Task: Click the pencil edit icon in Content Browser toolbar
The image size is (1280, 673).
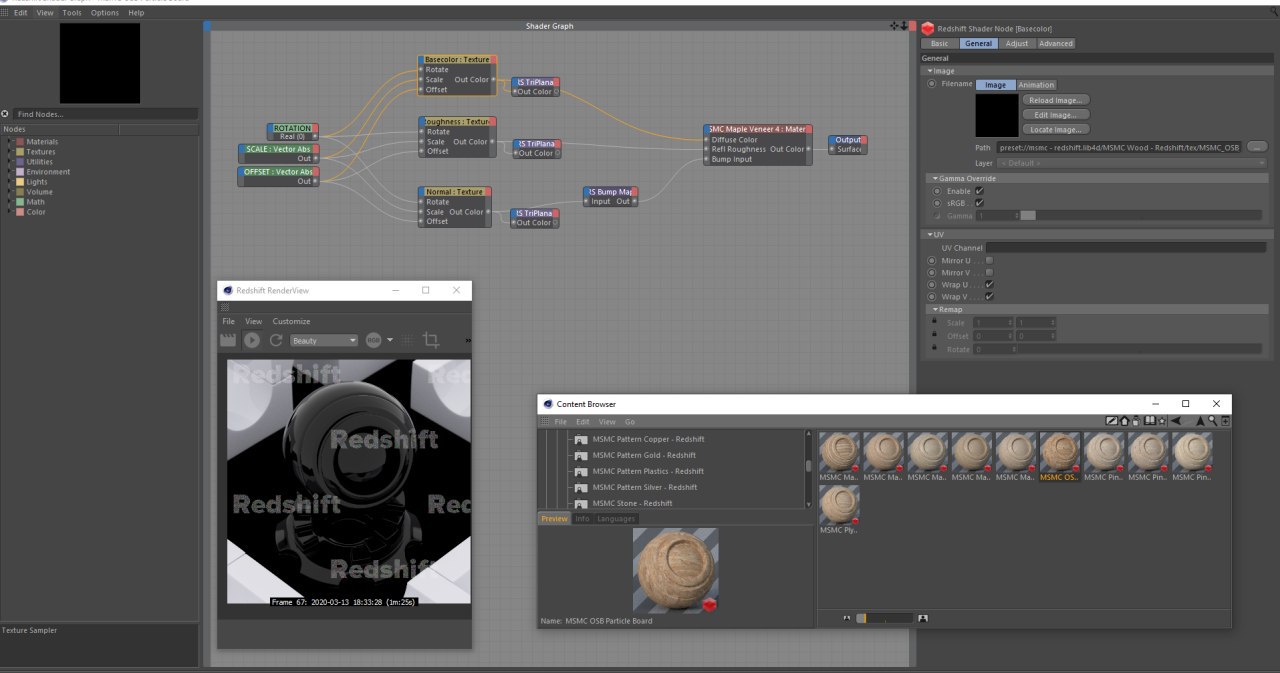Action: coord(1111,421)
